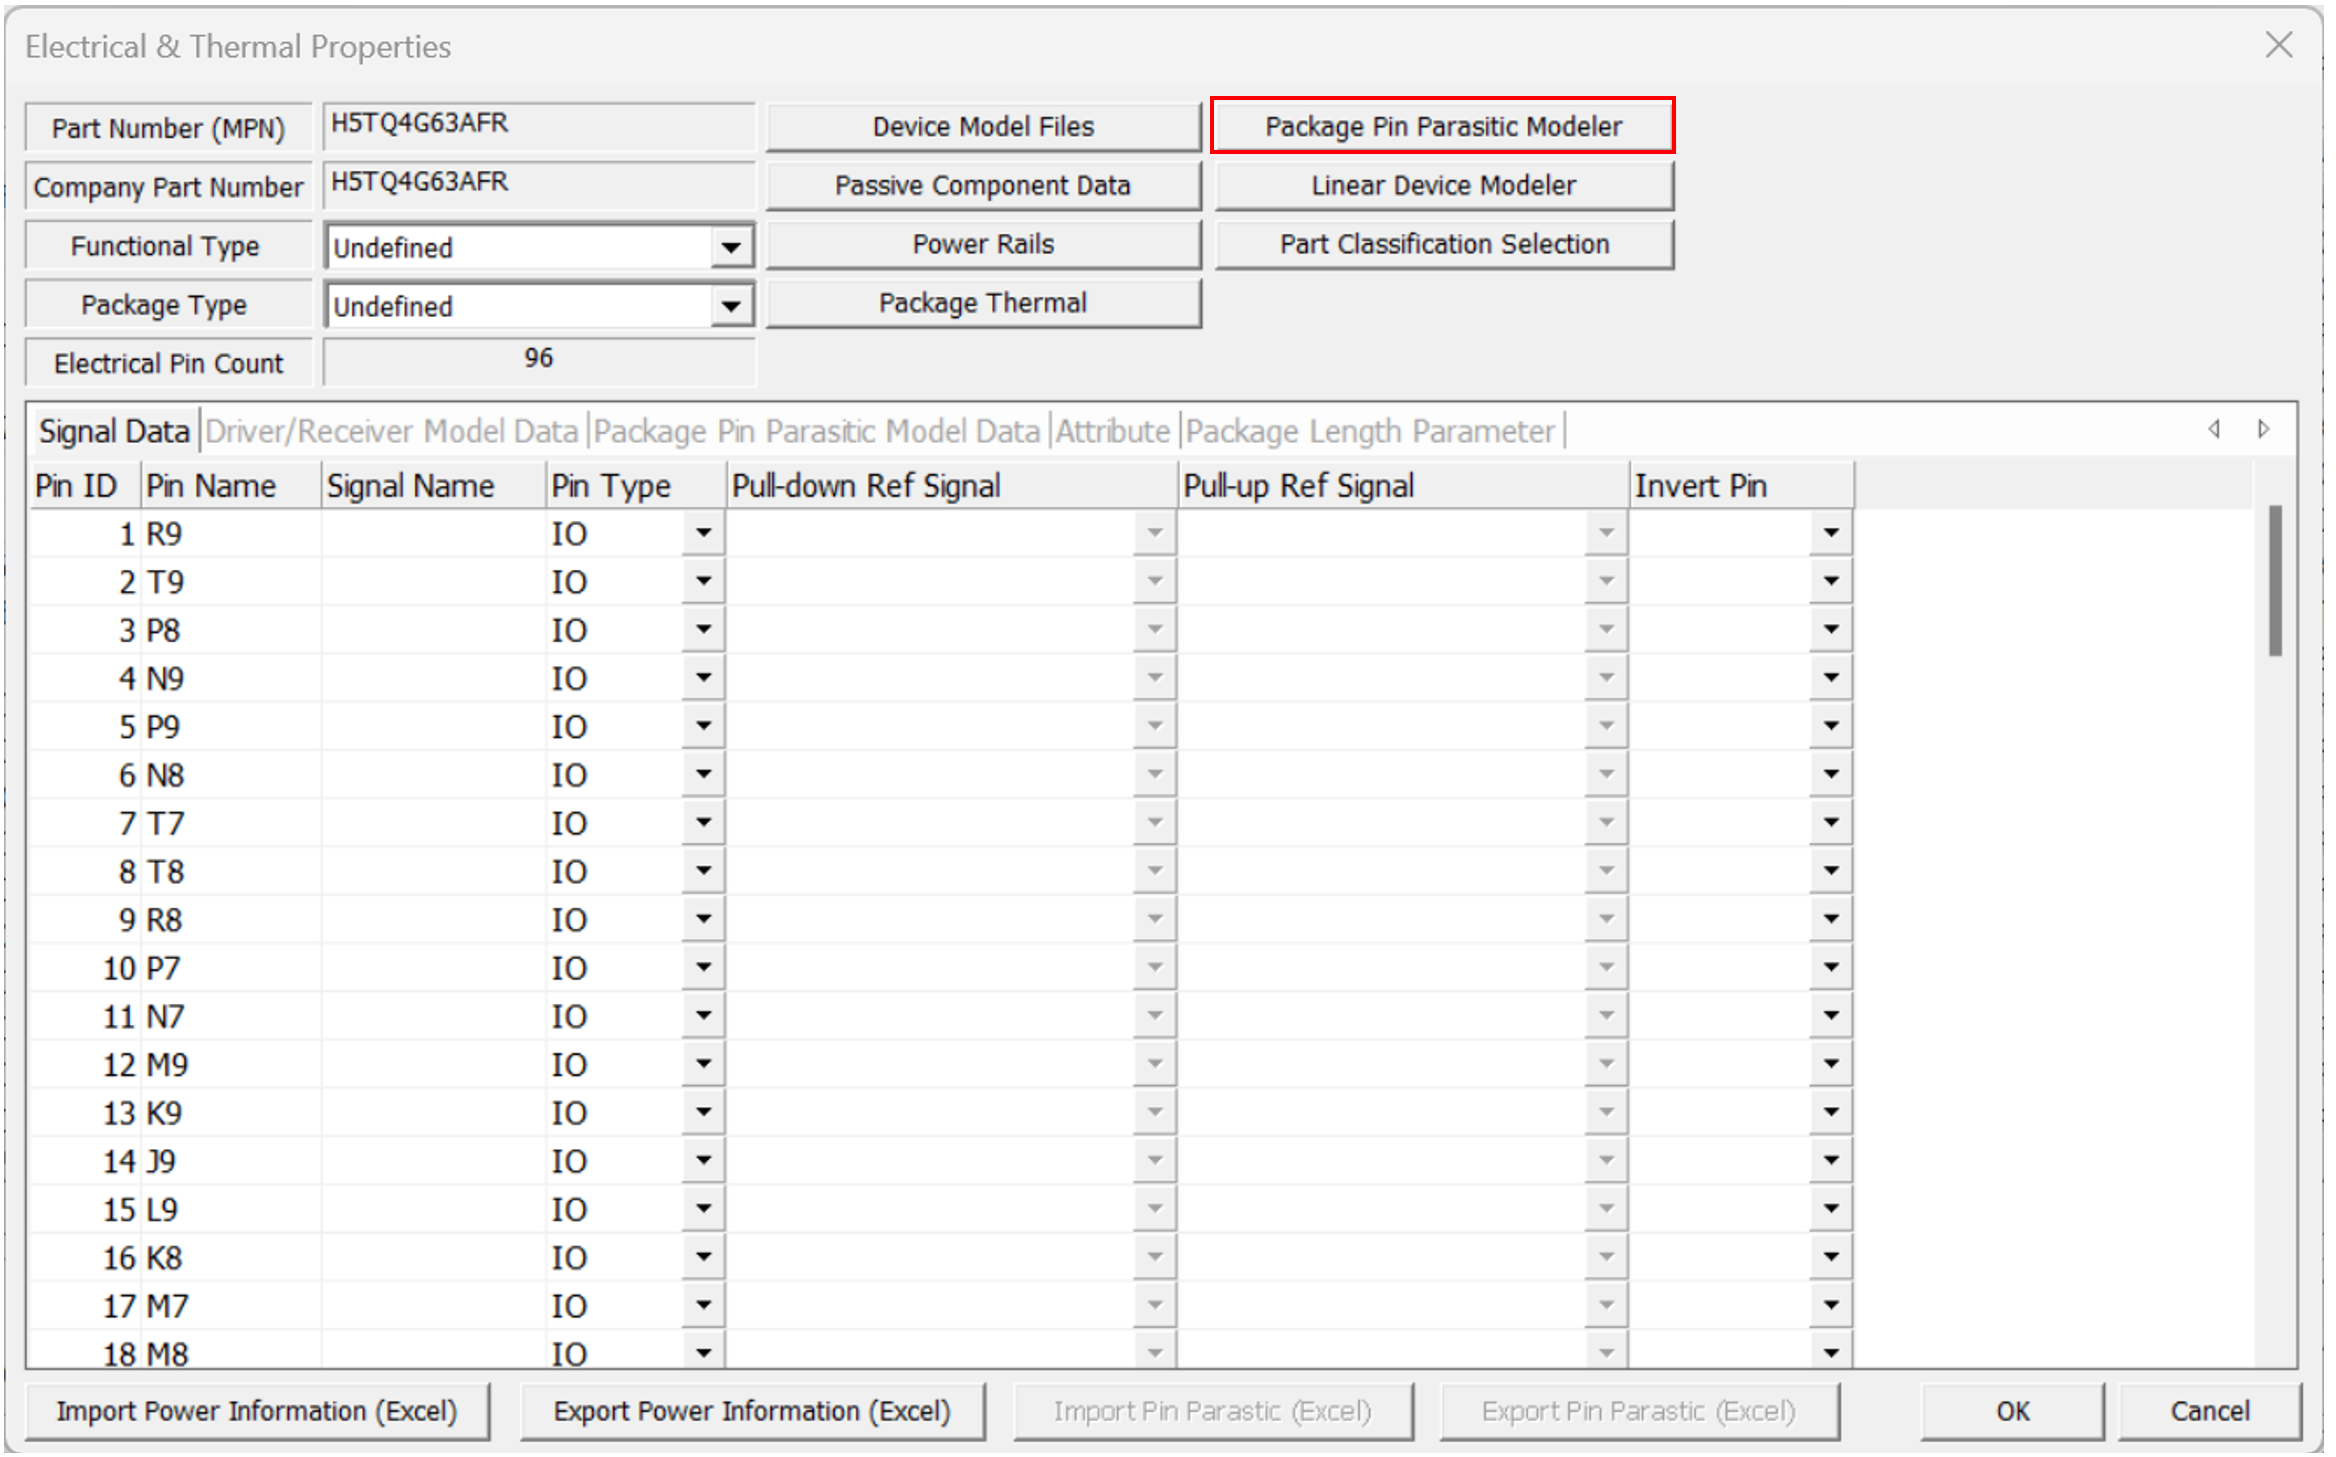Click the Power Rails button
This screenshot has height=1457, width=2336.
982,244
